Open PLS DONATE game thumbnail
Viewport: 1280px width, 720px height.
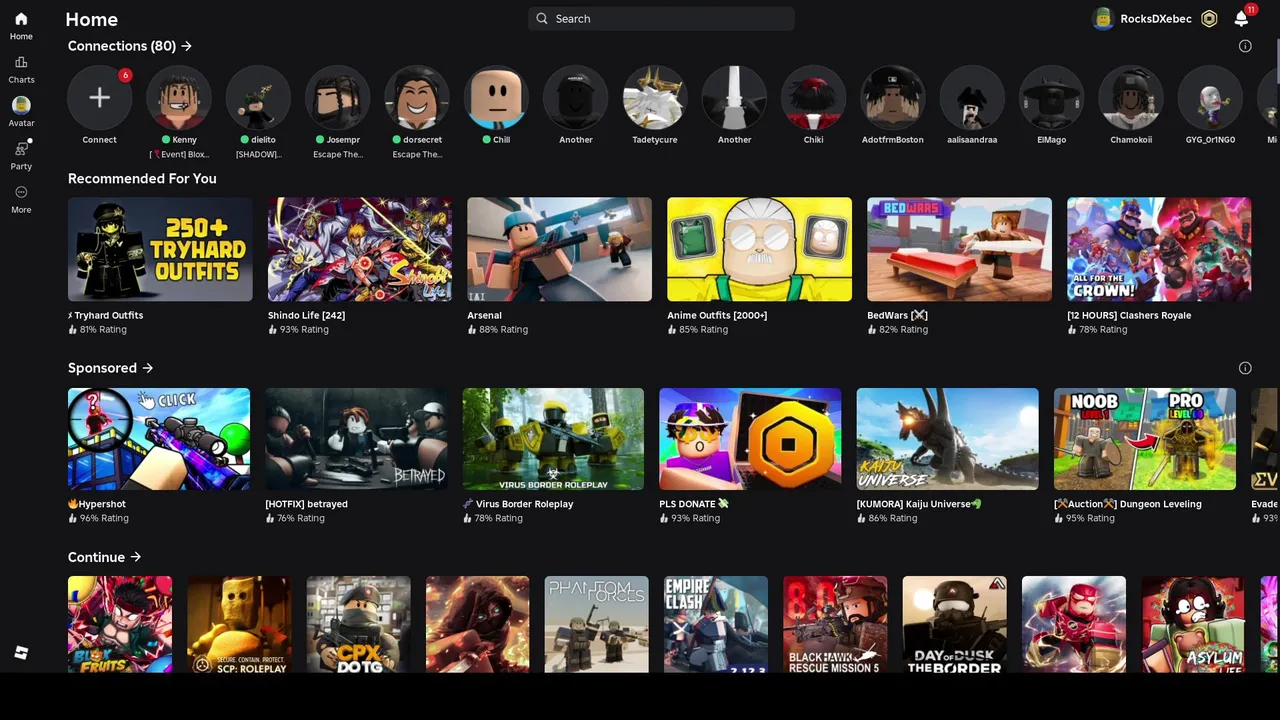(750, 439)
